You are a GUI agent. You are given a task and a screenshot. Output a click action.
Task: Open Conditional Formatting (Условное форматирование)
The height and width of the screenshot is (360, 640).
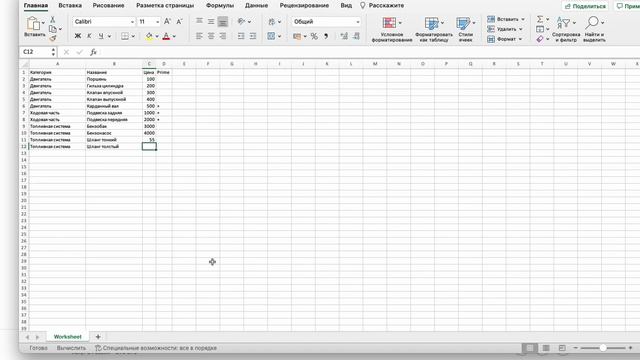pos(392,29)
